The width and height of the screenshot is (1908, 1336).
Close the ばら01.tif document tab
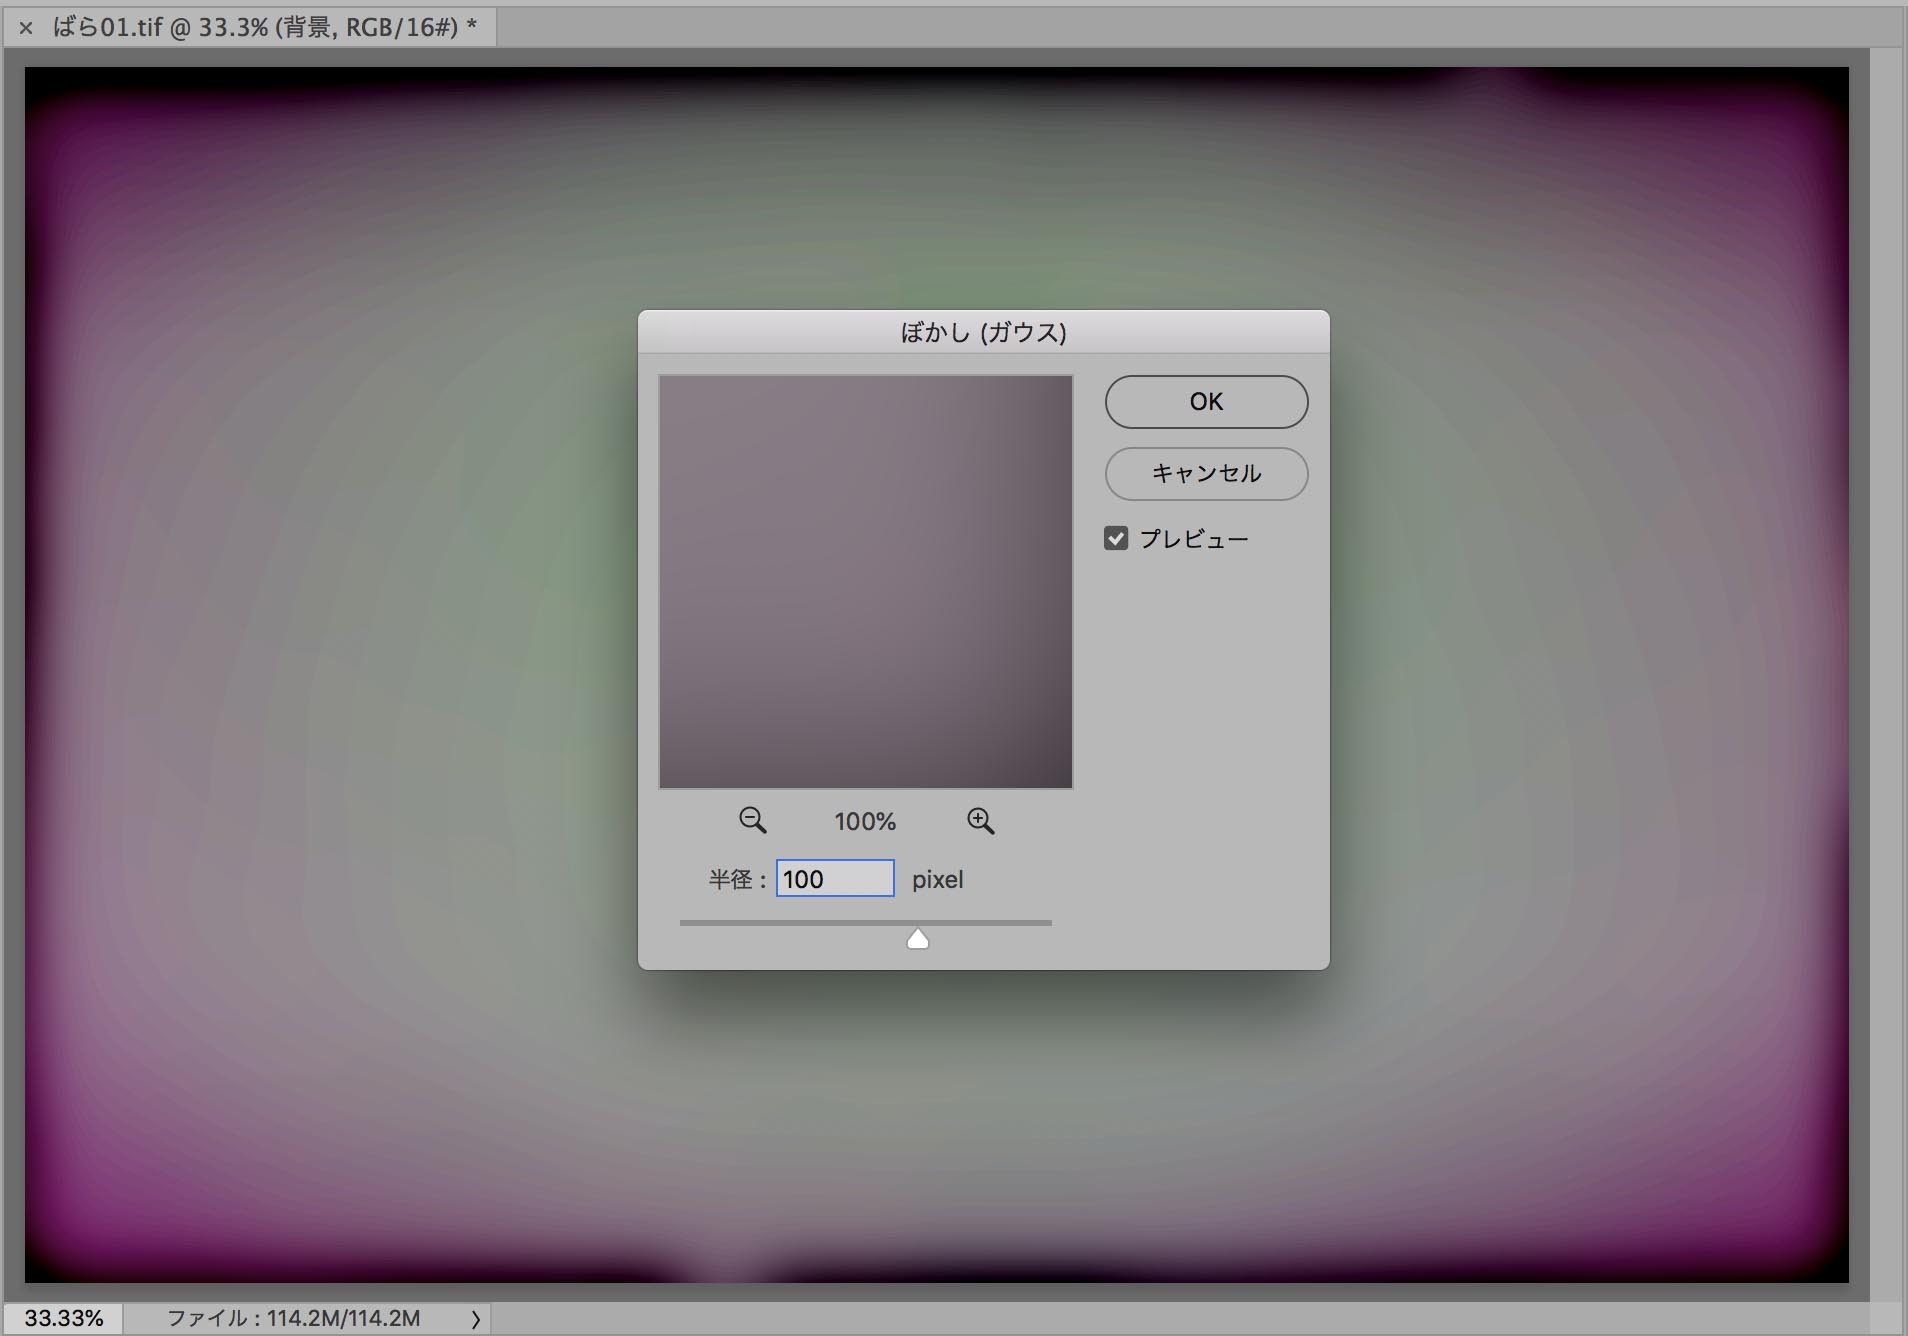coord(26,28)
